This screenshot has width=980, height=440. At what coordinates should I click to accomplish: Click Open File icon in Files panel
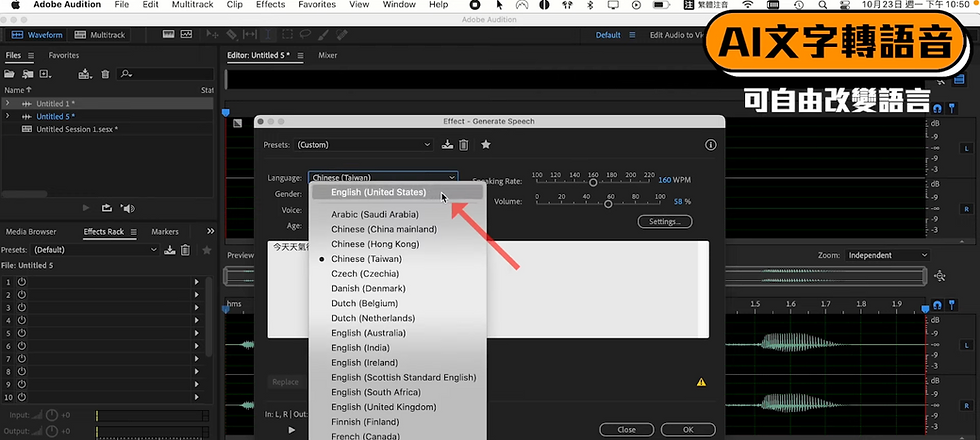[x=9, y=74]
